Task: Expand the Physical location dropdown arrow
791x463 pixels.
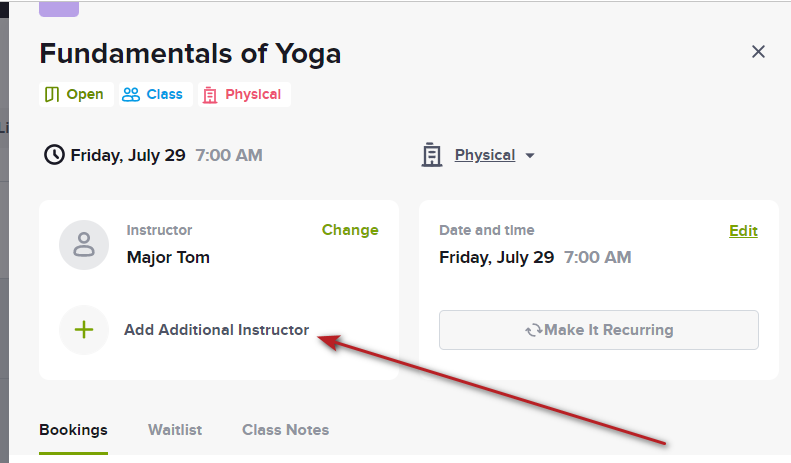Action: [530, 155]
